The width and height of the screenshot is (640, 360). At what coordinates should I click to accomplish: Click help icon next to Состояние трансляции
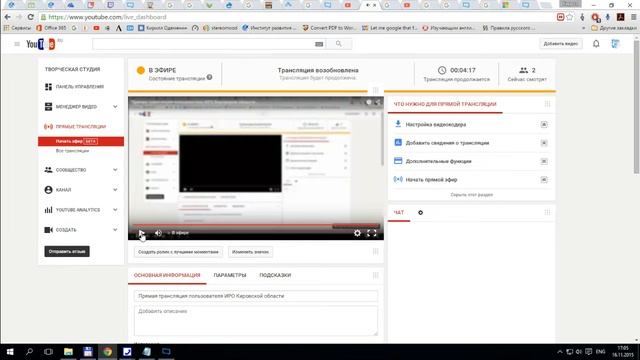(209, 77)
